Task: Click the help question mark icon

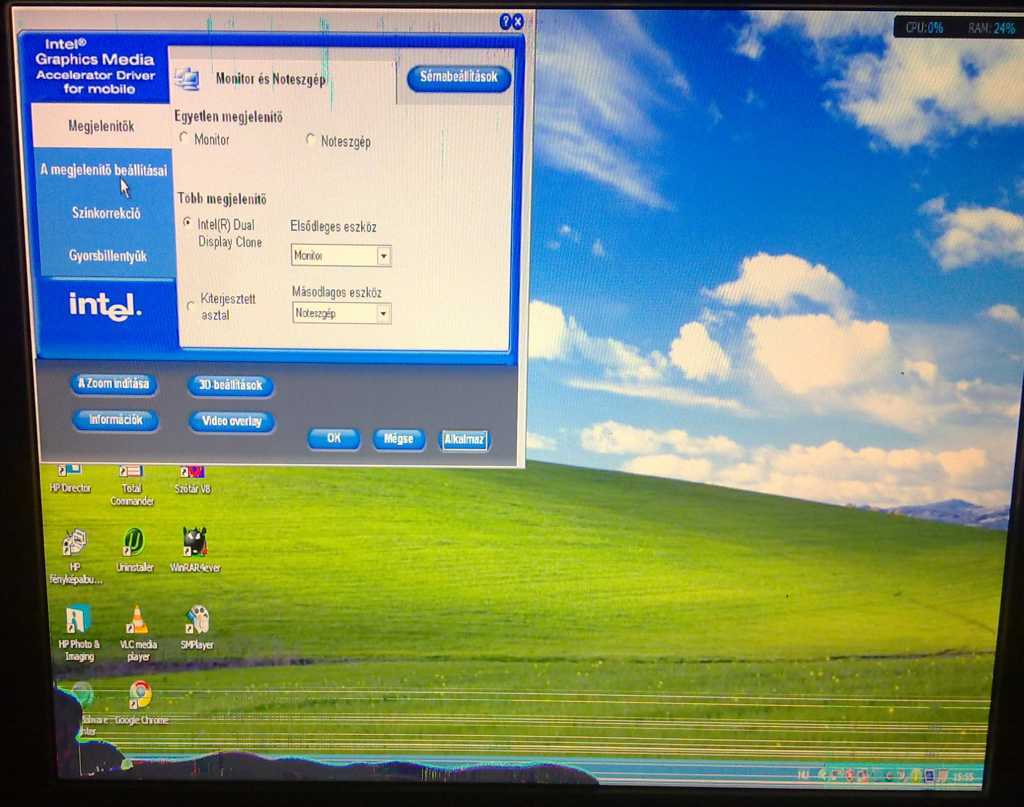Action: [x=505, y=22]
